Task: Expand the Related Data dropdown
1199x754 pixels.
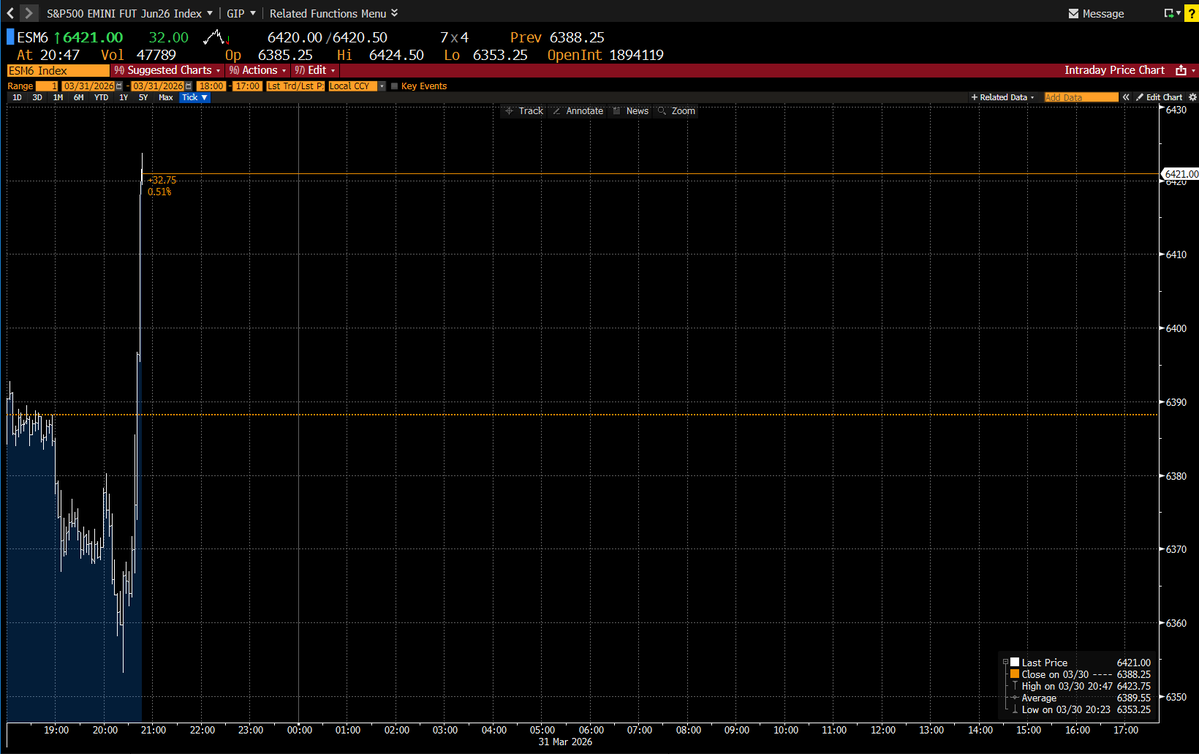Action: click(x=1002, y=97)
